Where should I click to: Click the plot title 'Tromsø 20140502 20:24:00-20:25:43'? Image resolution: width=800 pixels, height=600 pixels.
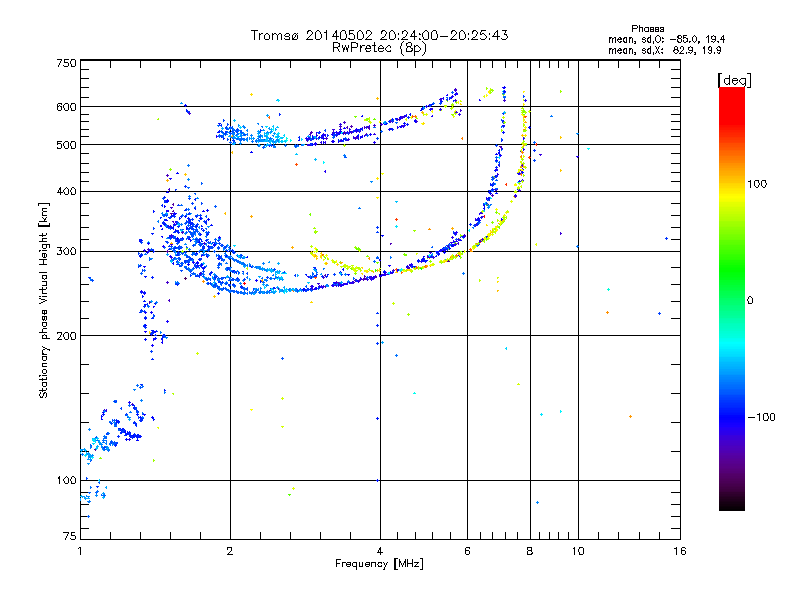tap(379, 35)
